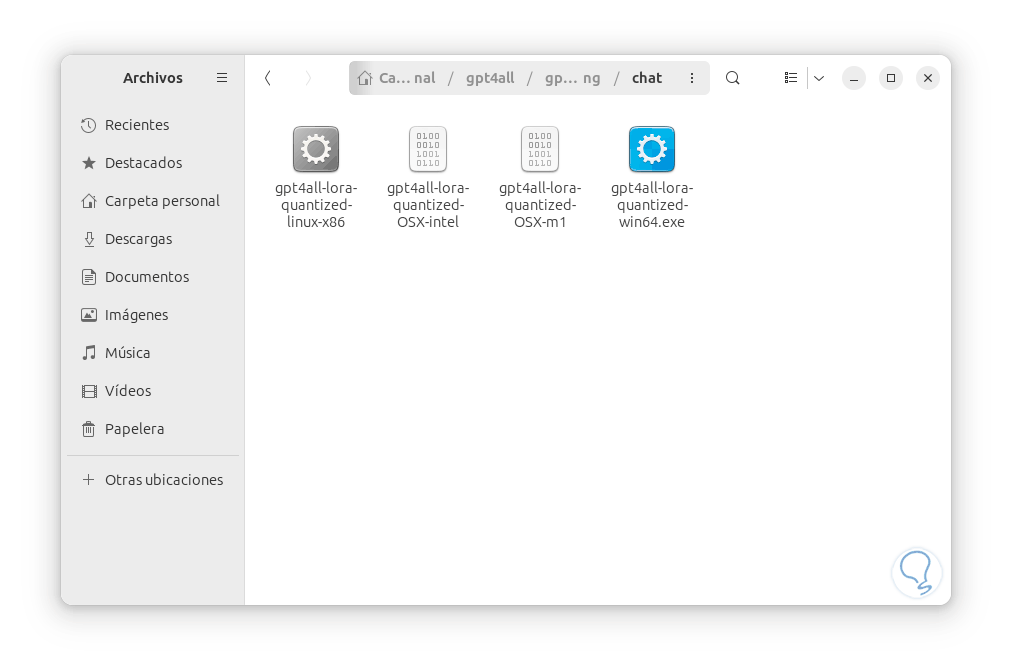The image size is (1012, 672).
Task: Open the path bar three-dot menu
Action: (x=692, y=78)
